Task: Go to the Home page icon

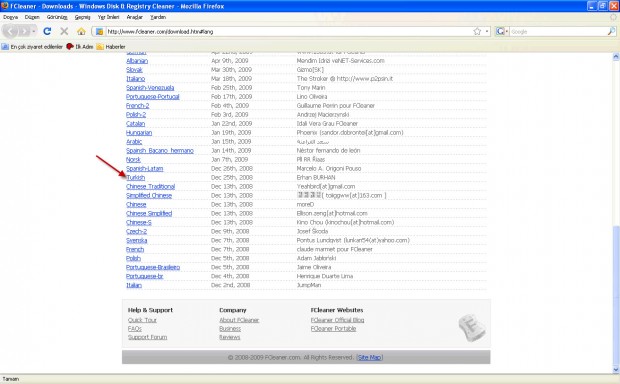Action: tap(81, 31)
